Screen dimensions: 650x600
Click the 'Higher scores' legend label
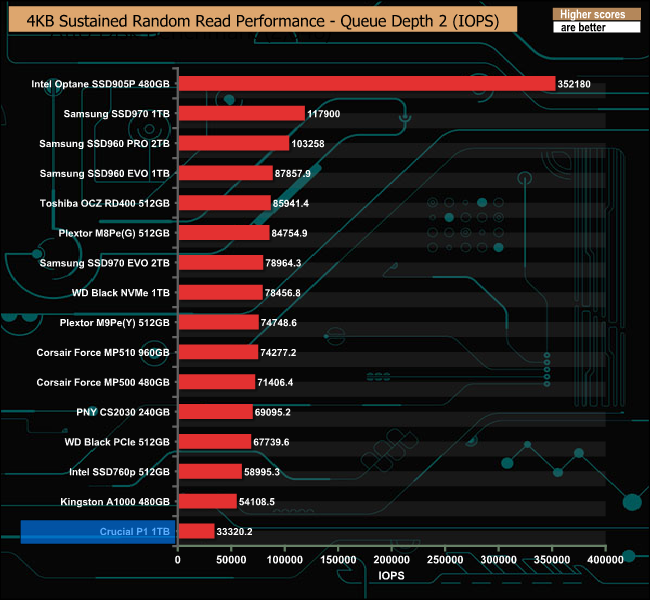[x=592, y=15]
